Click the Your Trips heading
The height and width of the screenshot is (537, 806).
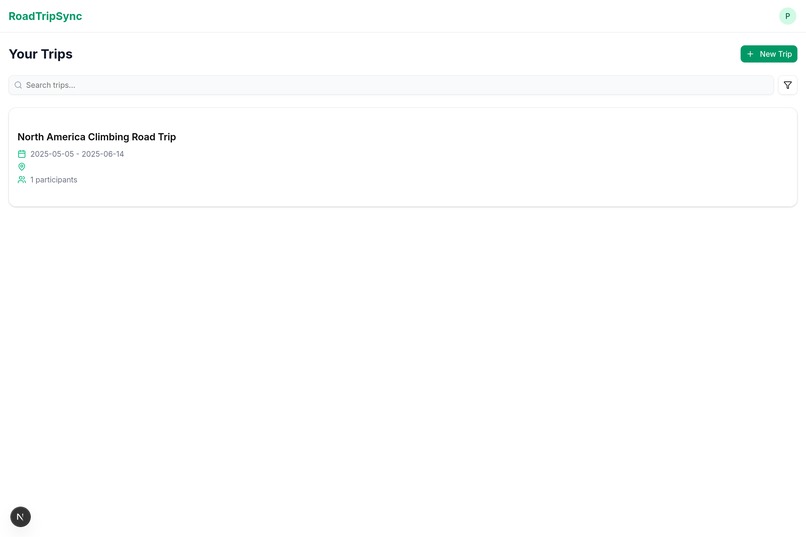click(41, 54)
